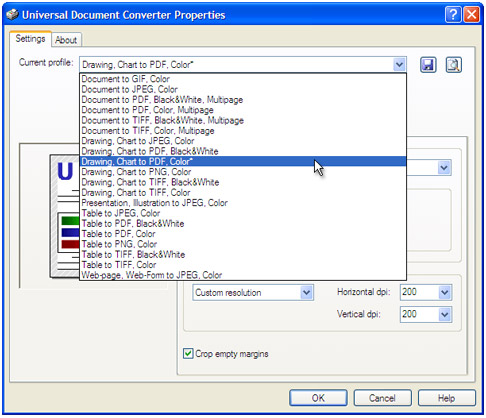The width and height of the screenshot is (486, 418).
Task: Click the printer icon in title bar
Action: coord(12,15)
